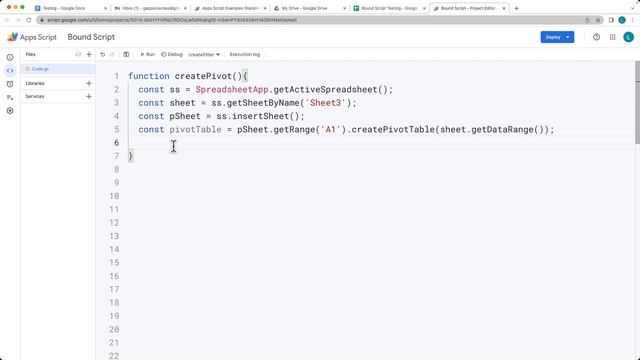
Task: Click the editor vertical scrollbar
Action: [x=637, y=102]
